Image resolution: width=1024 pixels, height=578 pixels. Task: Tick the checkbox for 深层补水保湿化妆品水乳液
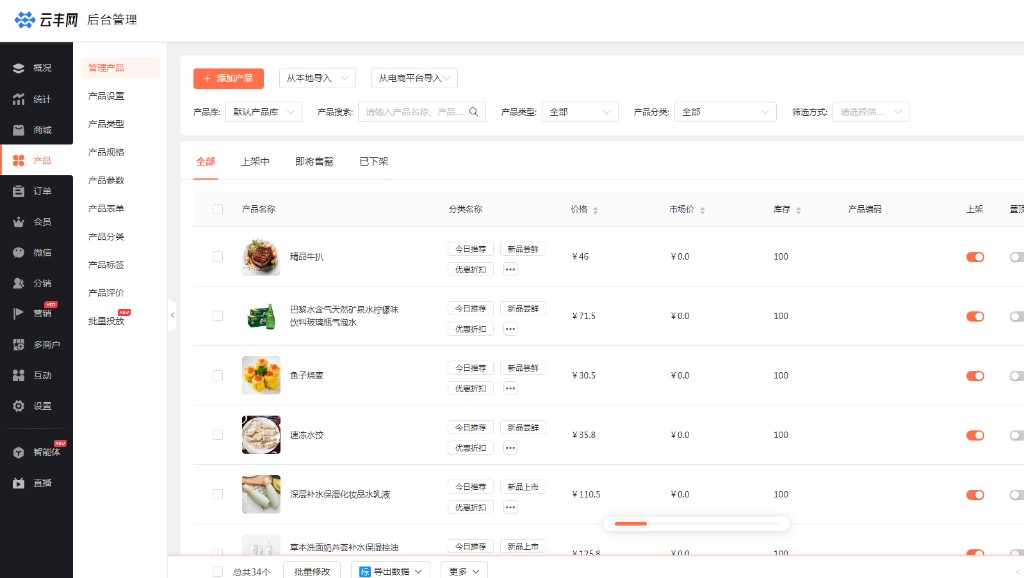pos(217,494)
